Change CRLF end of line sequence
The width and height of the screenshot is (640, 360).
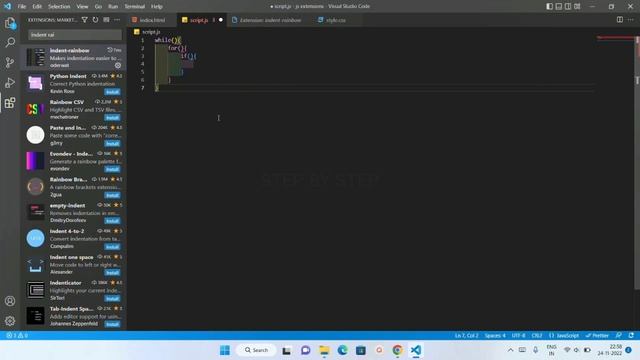click(x=537, y=336)
